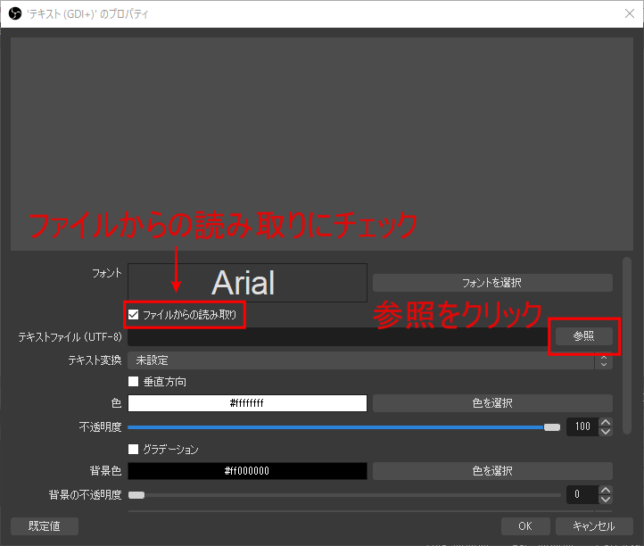
Task: Open the フォントを選択 font picker
Action: click(x=492, y=283)
